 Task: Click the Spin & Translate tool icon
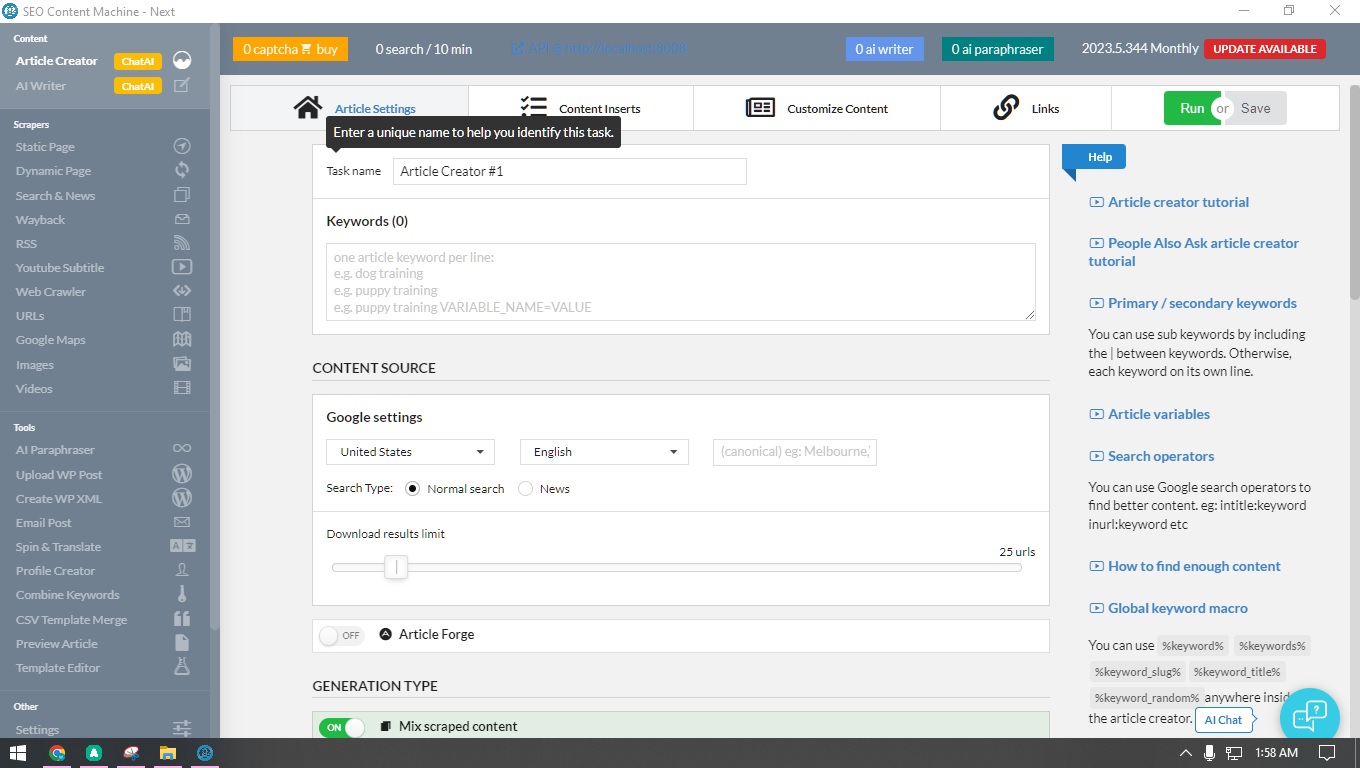pyautogui.click(x=182, y=546)
